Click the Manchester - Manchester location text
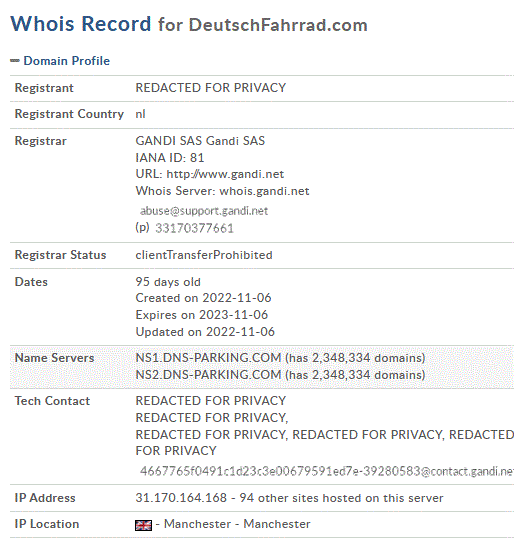This screenshot has width=514, height=543. (237, 524)
